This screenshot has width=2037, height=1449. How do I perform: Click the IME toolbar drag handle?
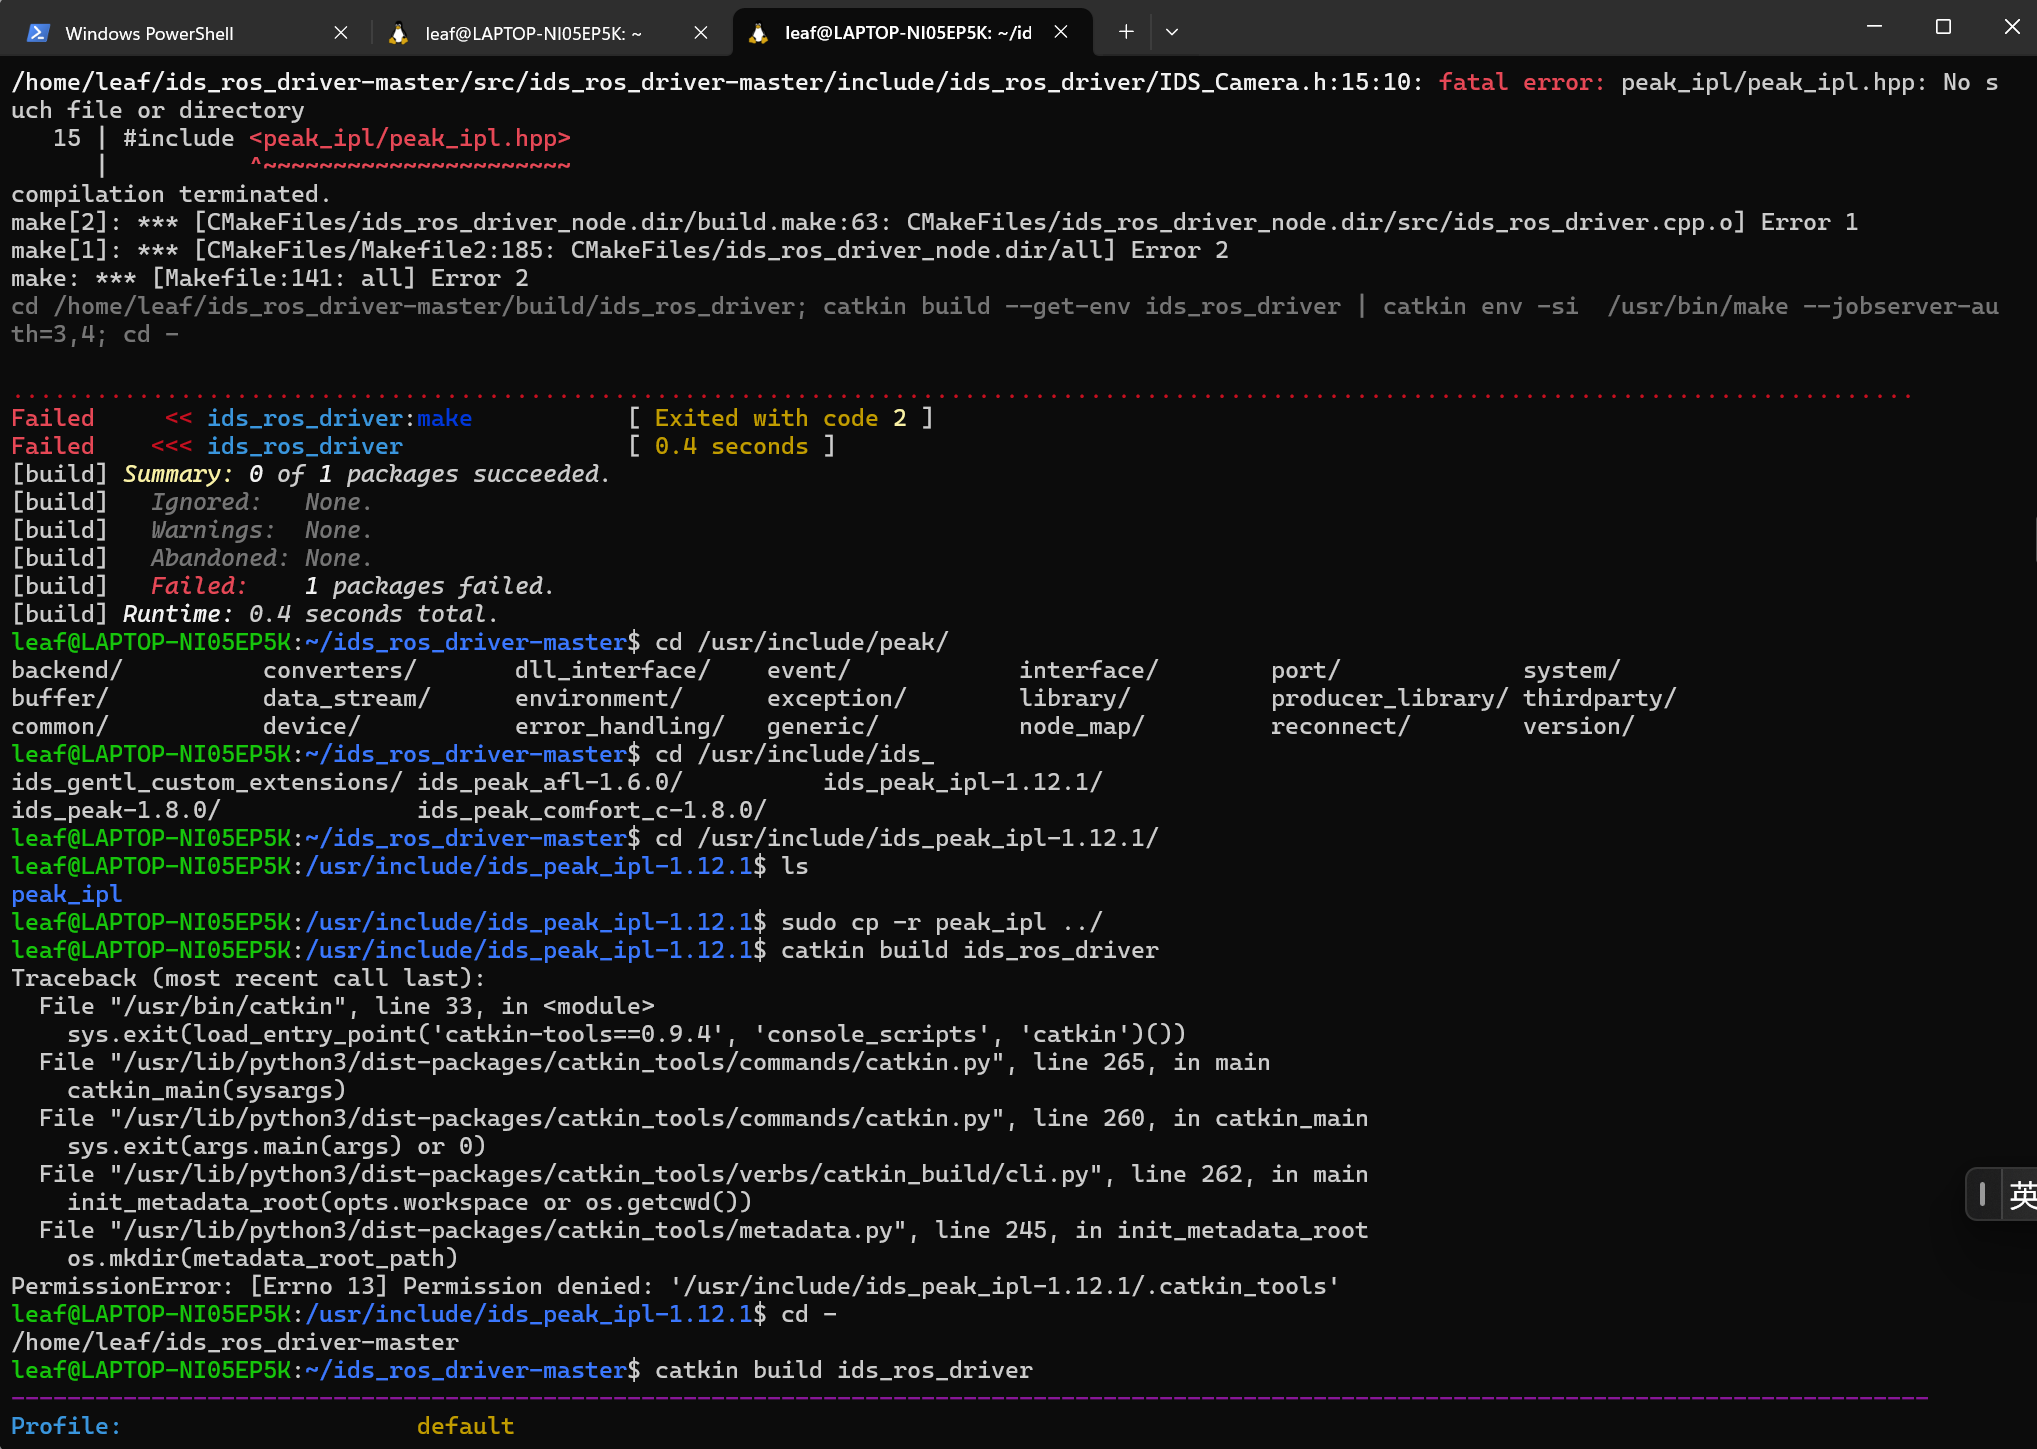[x=1982, y=1194]
